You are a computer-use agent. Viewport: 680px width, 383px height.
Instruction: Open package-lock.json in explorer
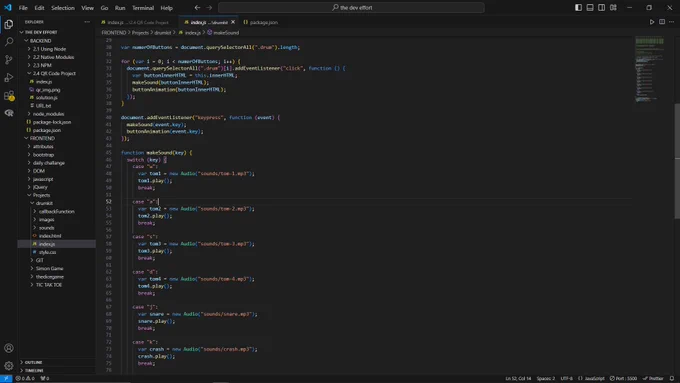tap(56, 122)
